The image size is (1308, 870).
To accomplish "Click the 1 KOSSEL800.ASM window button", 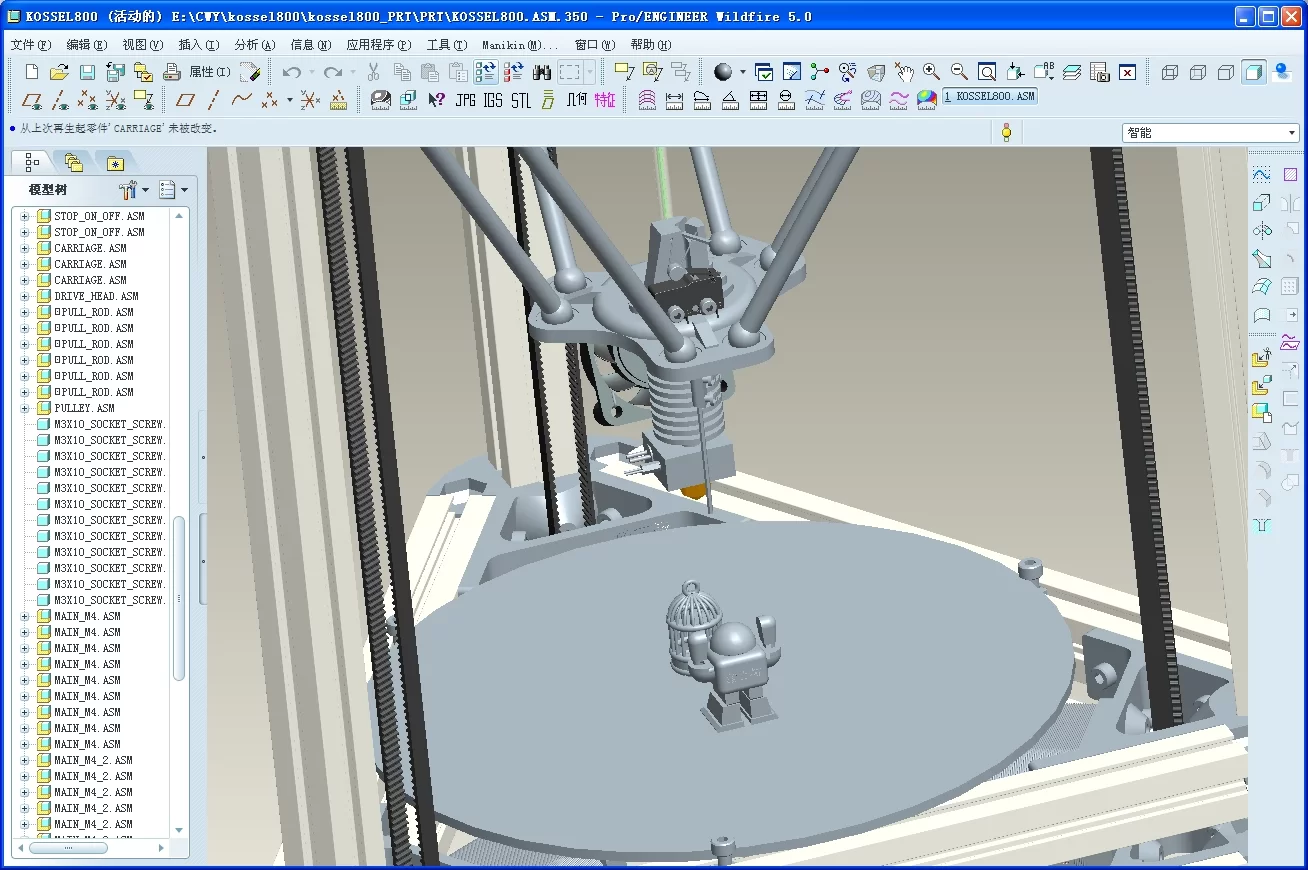I will coord(990,97).
